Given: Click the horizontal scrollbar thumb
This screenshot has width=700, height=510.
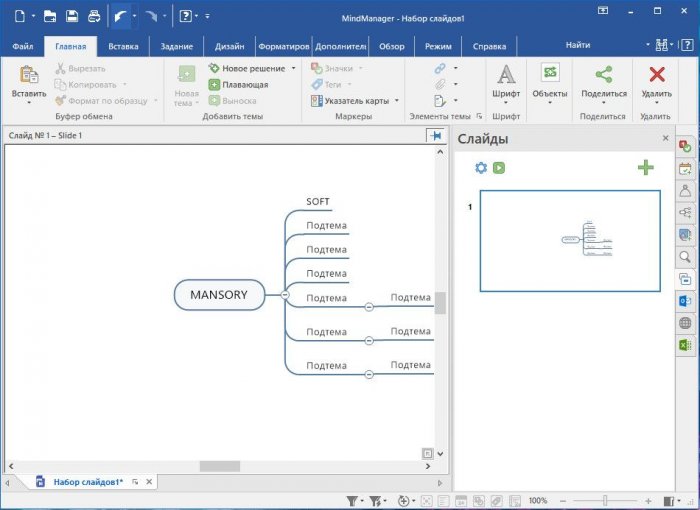Looking at the screenshot, I should point(220,466).
